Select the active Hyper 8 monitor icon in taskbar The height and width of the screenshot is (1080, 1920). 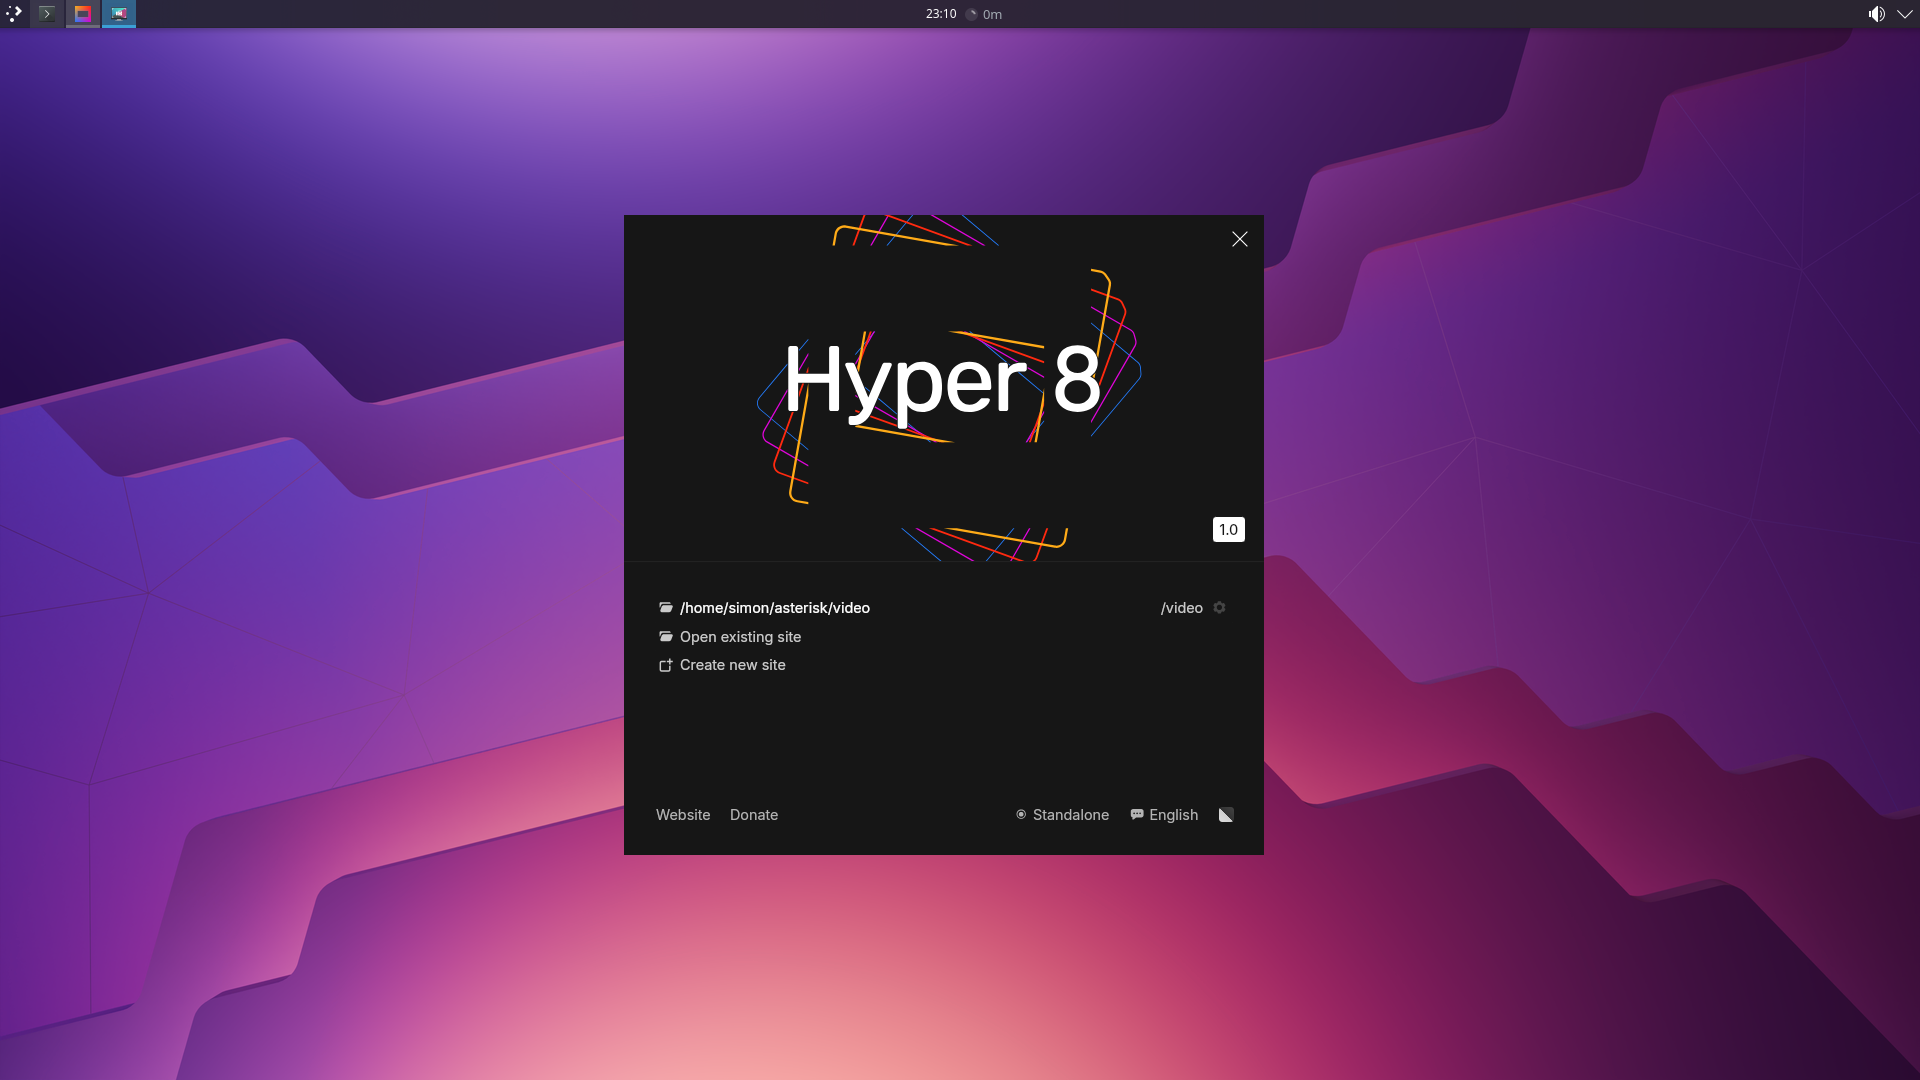[119, 14]
